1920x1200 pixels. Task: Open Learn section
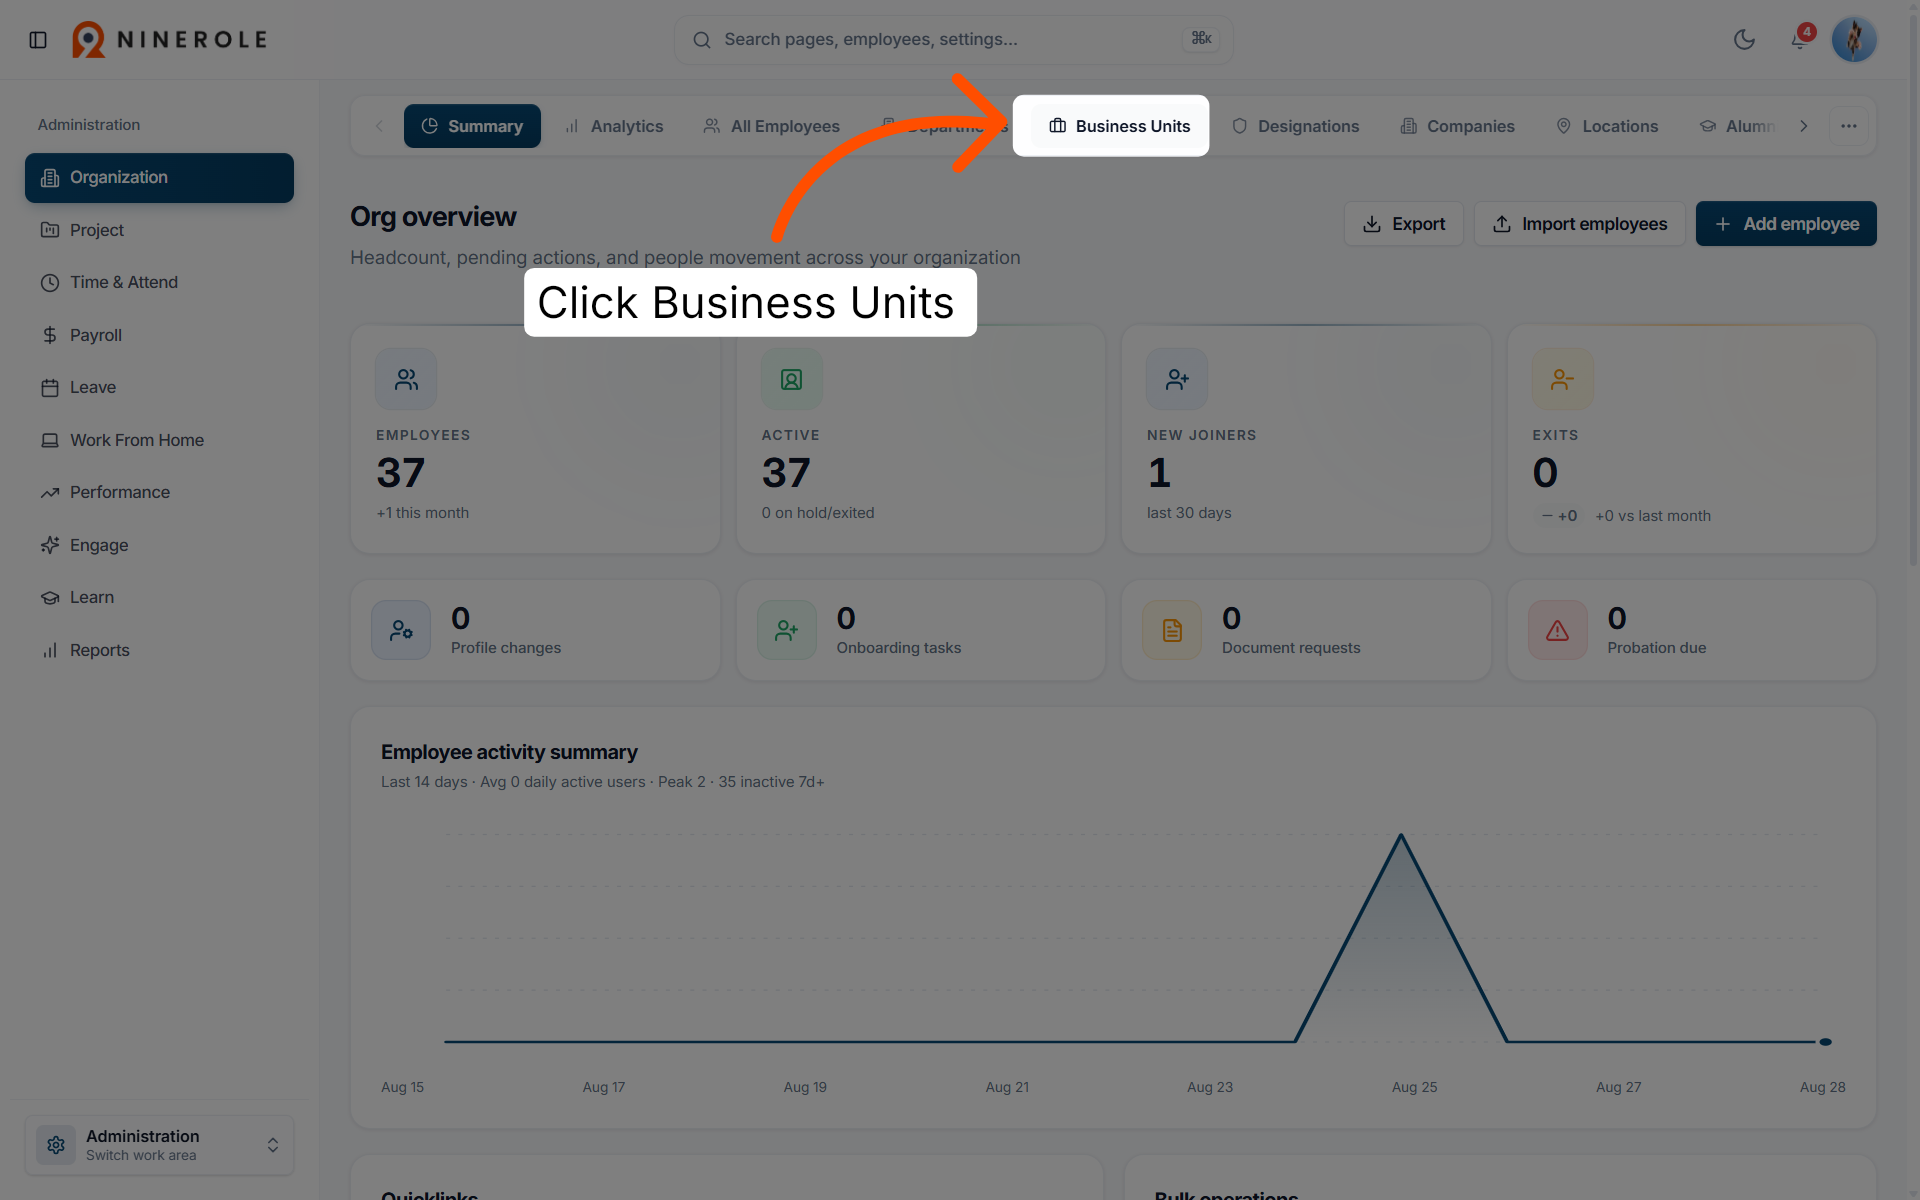pyautogui.click(x=159, y=598)
